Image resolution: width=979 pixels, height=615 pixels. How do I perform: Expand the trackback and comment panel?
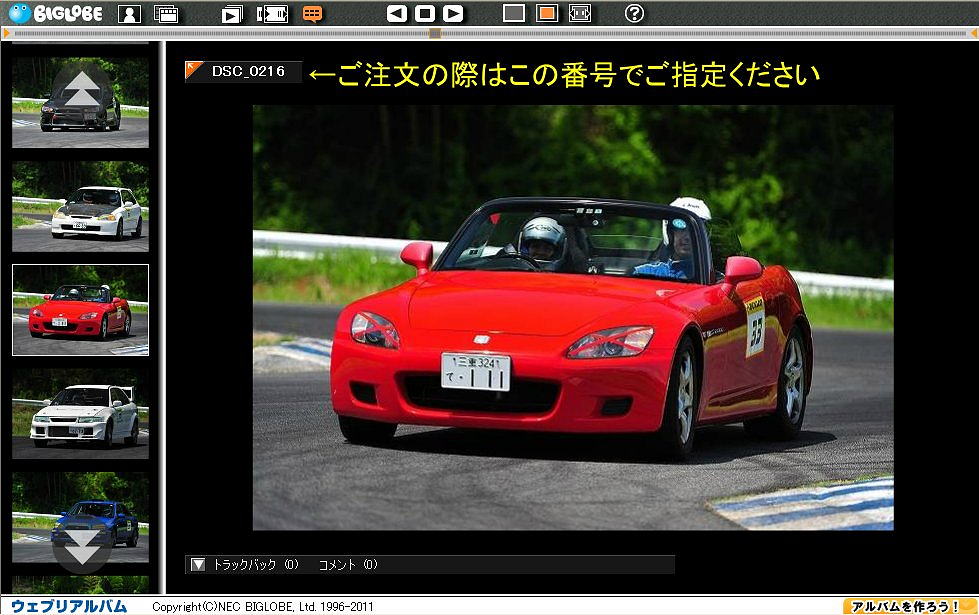[198, 564]
